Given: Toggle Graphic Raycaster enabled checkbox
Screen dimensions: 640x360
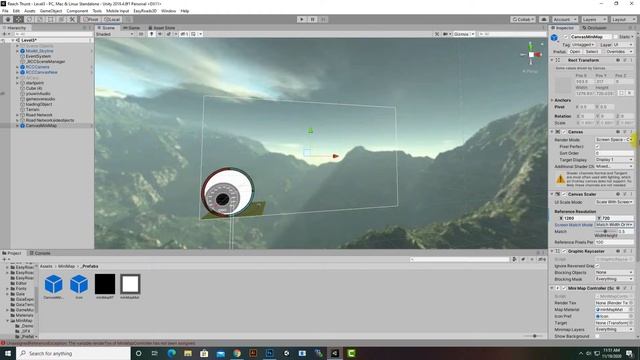Looking at the screenshot, I should [x=564, y=251].
